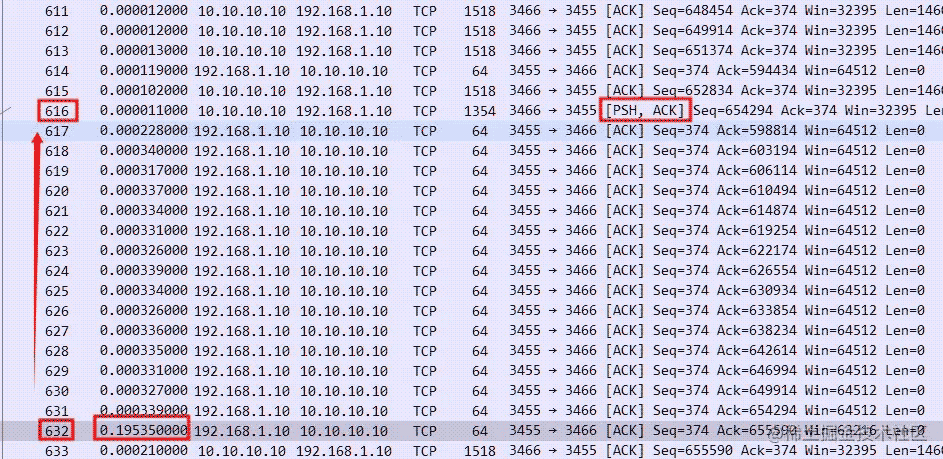Select packet 633 with Seq=655590
Viewport: 943px width, 459px height.
(472, 451)
